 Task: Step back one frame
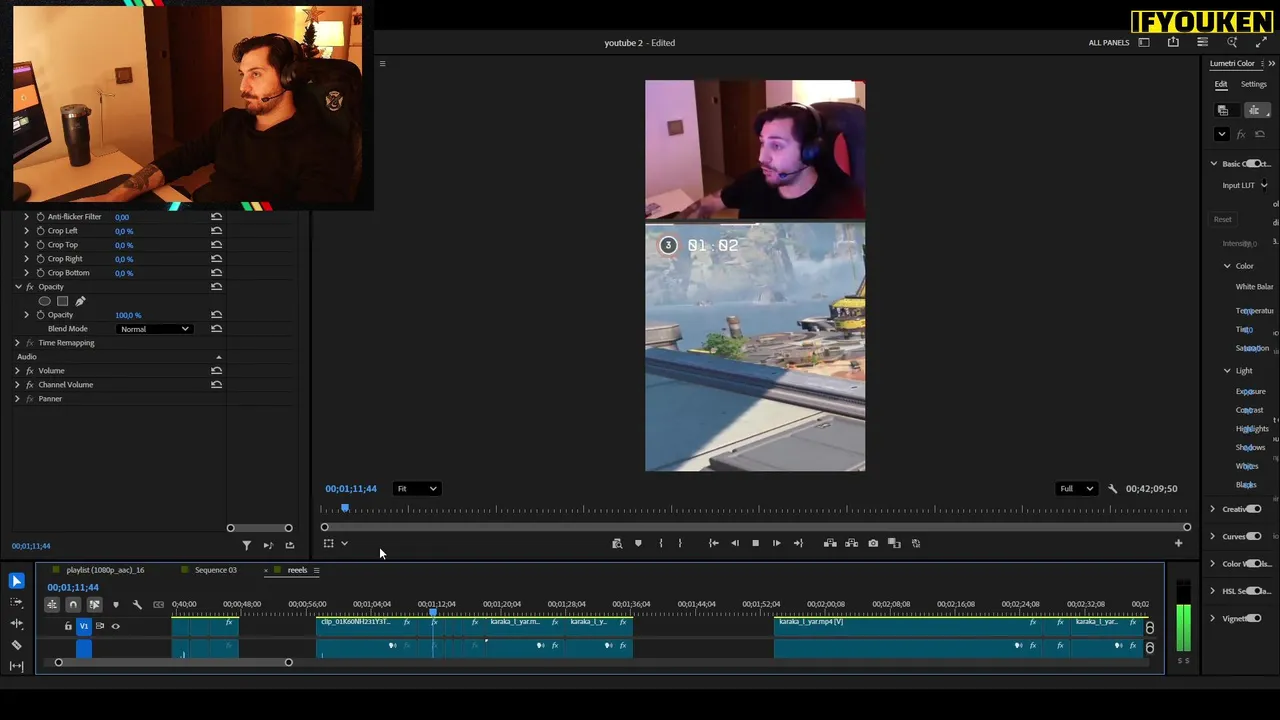click(x=734, y=543)
